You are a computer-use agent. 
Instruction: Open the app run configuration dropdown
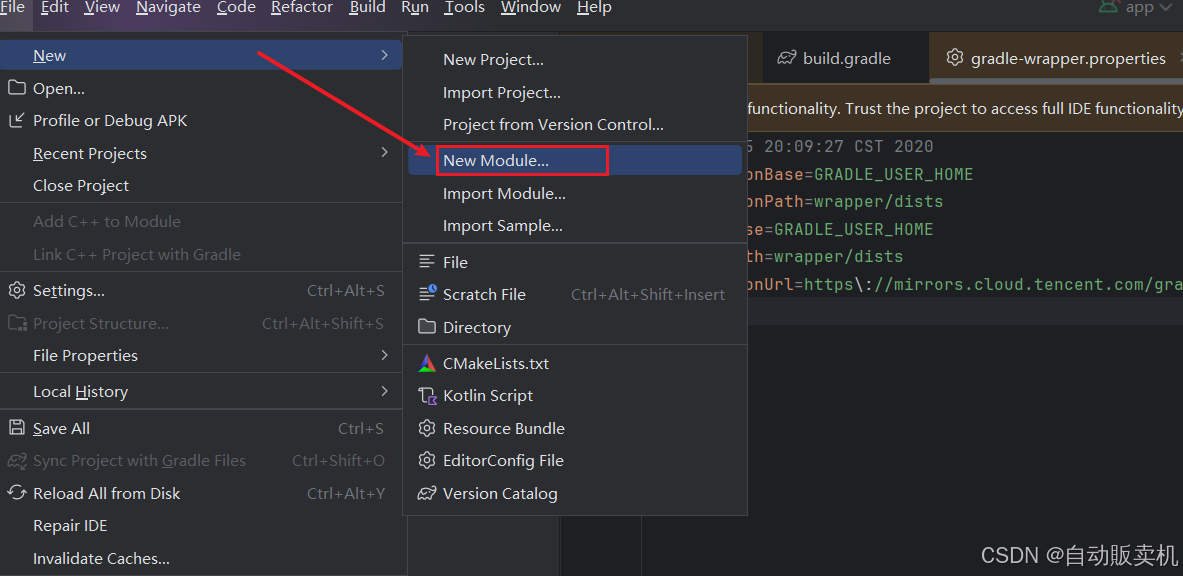tap(1151, 8)
